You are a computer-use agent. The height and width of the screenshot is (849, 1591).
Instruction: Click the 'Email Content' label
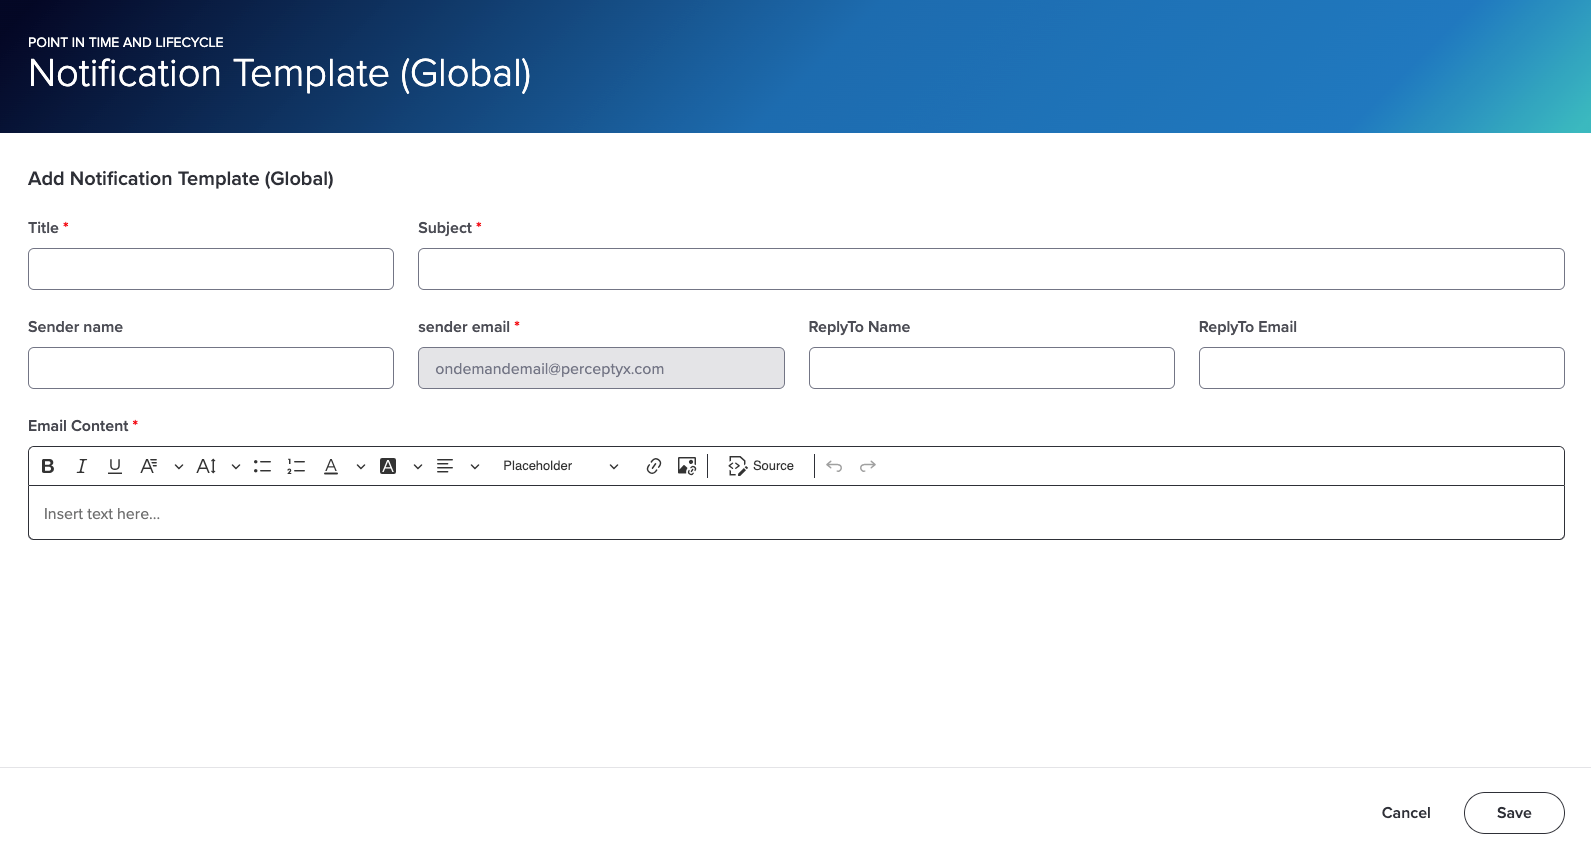(78, 426)
